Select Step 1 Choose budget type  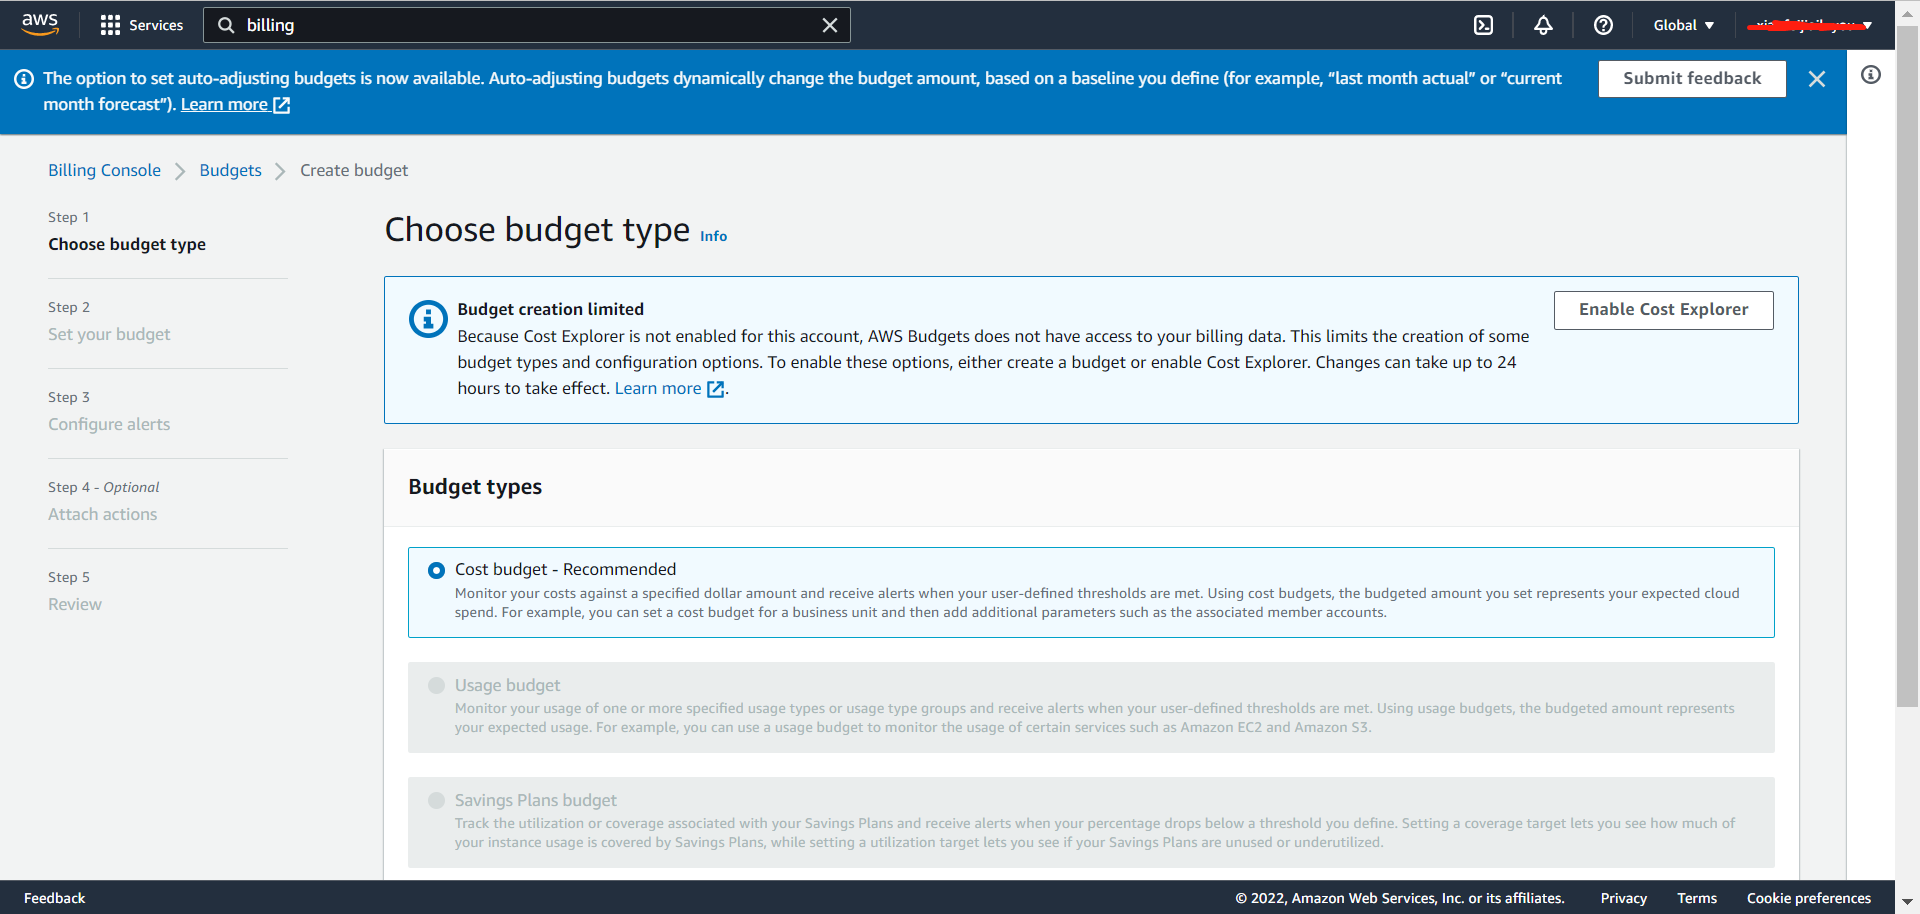pos(127,244)
